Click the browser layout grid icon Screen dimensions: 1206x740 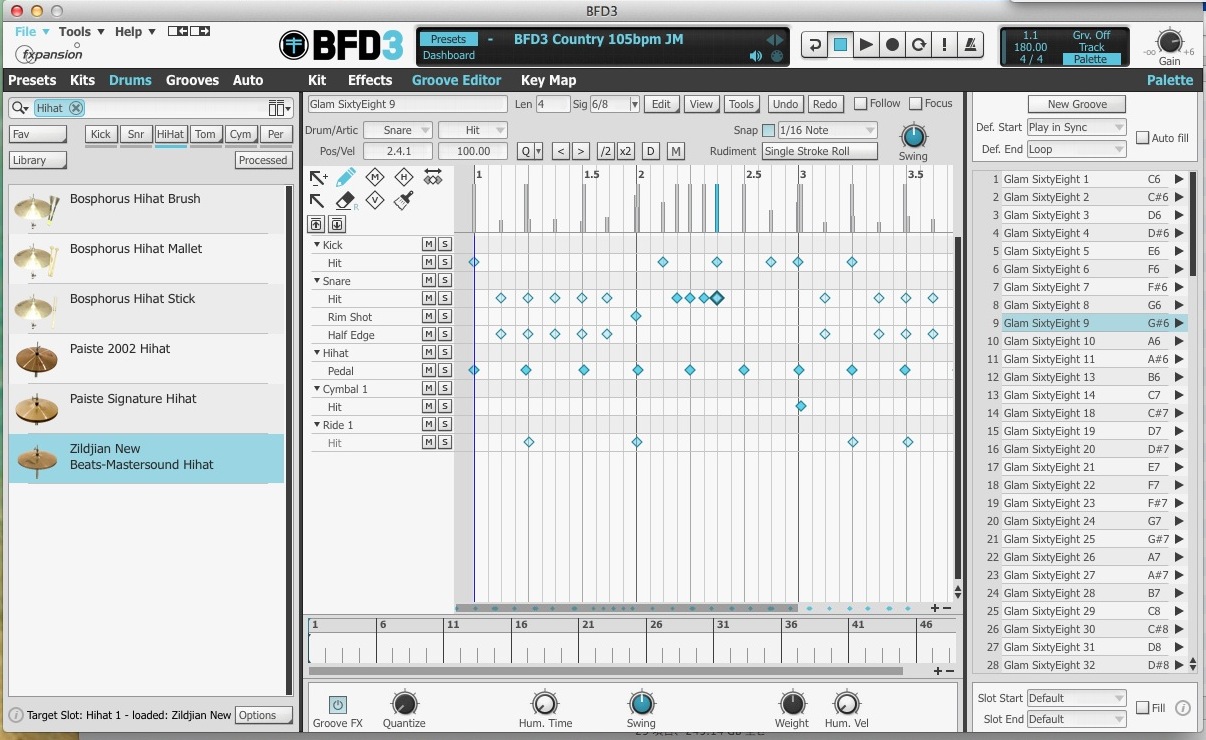coord(277,108)
